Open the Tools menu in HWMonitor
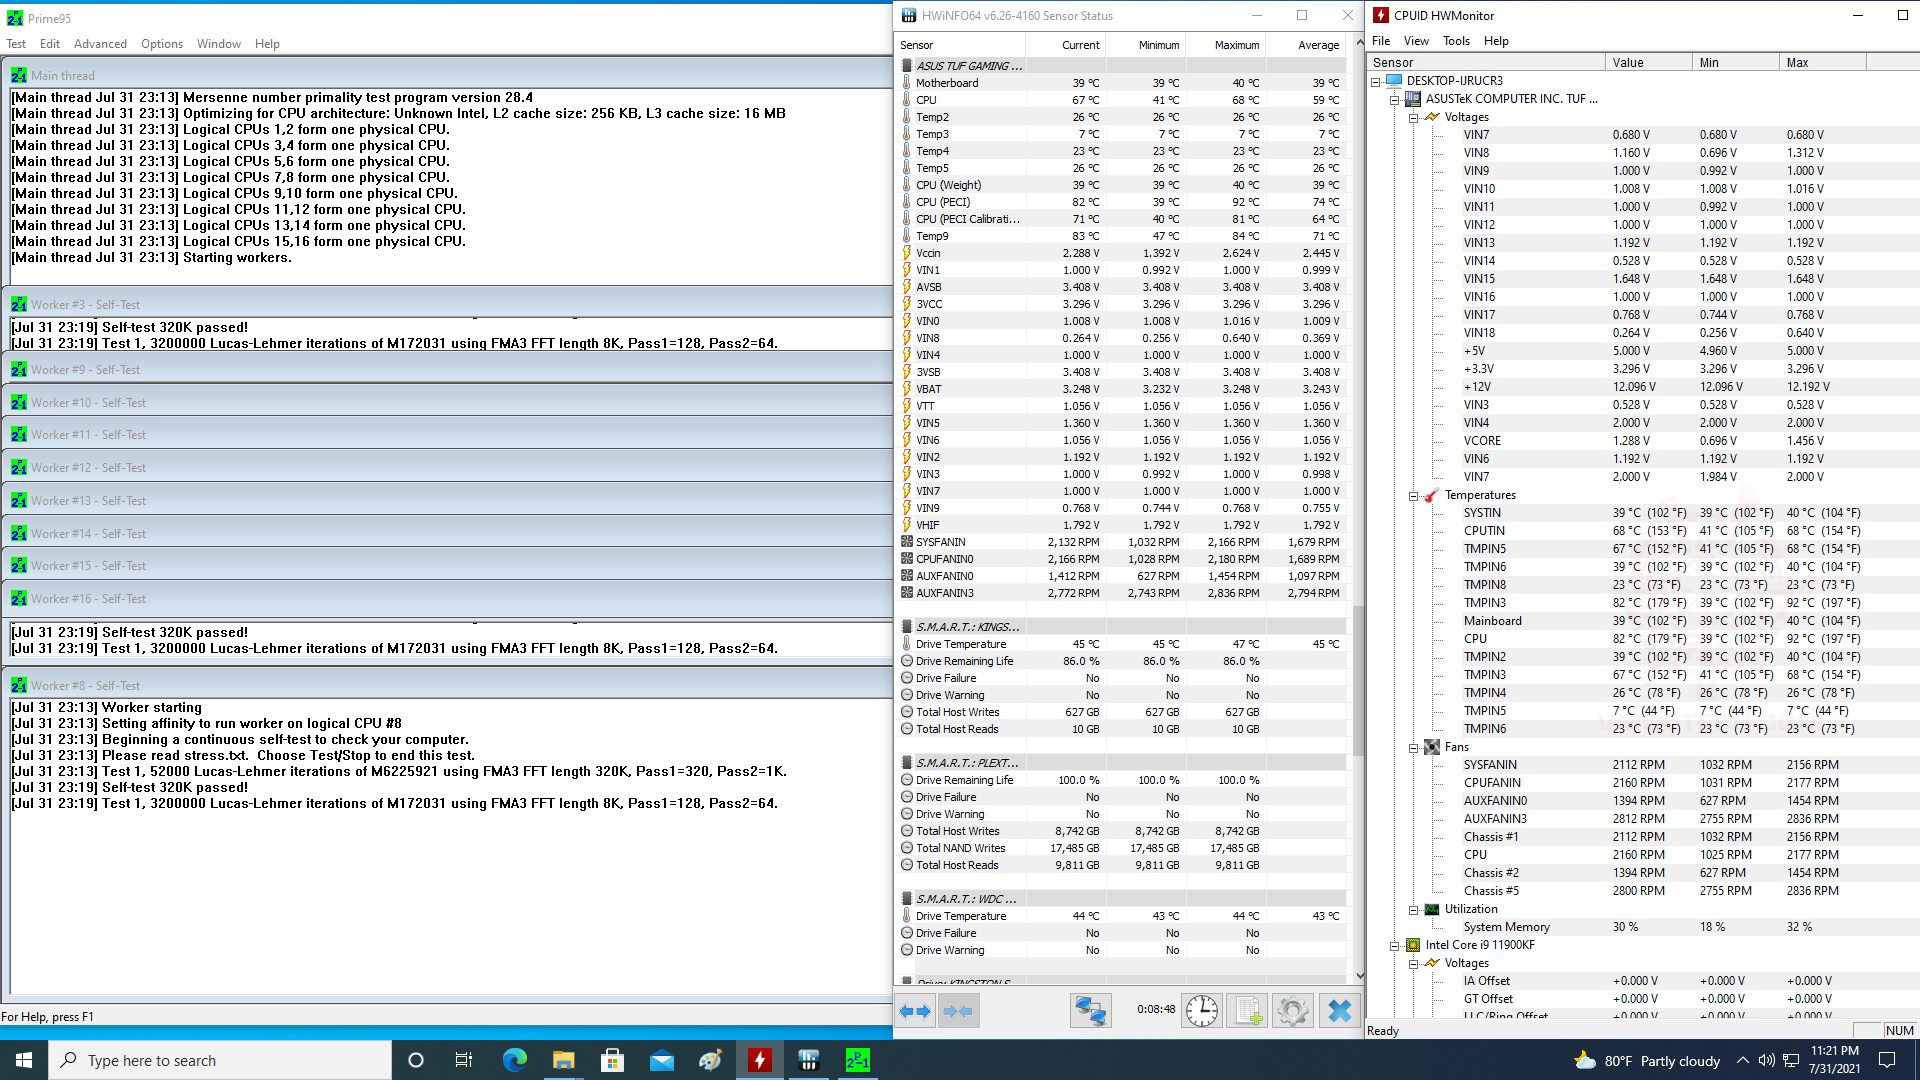Image resolution: width=1920 pixels, height=1080 pixels. [1456, 41]
